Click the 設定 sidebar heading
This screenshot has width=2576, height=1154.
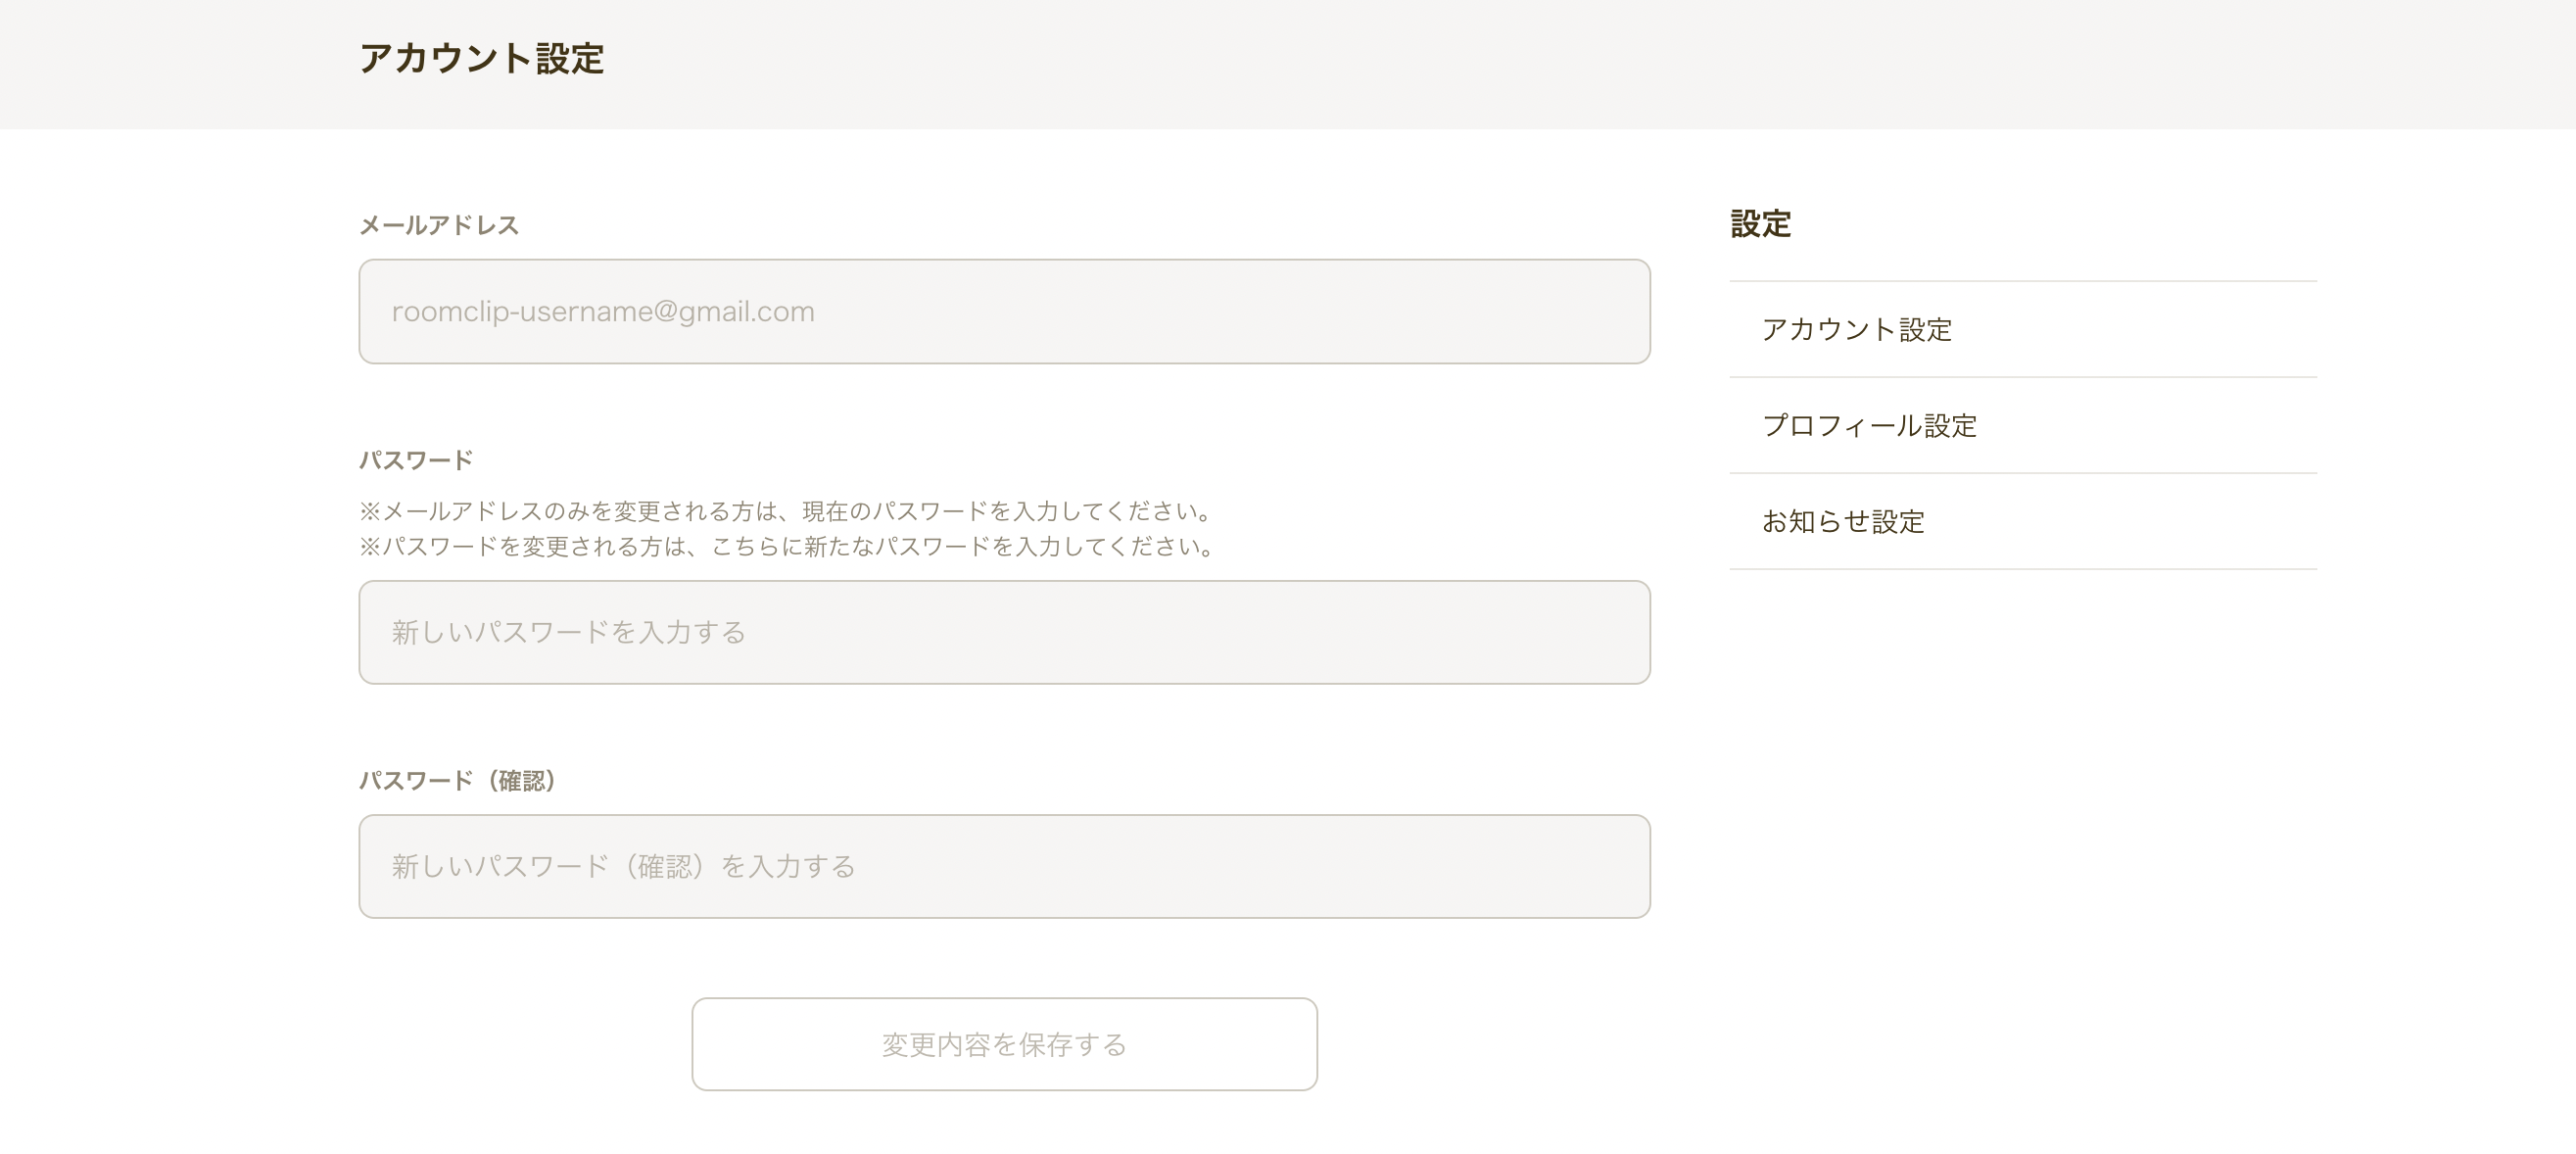(x=1760, y=223)
